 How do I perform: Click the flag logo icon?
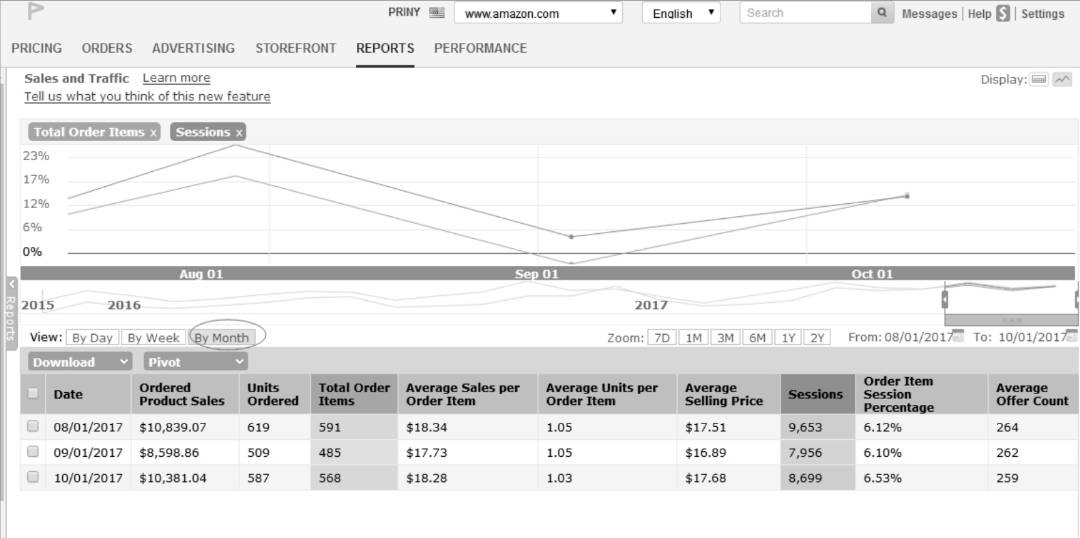35,12
